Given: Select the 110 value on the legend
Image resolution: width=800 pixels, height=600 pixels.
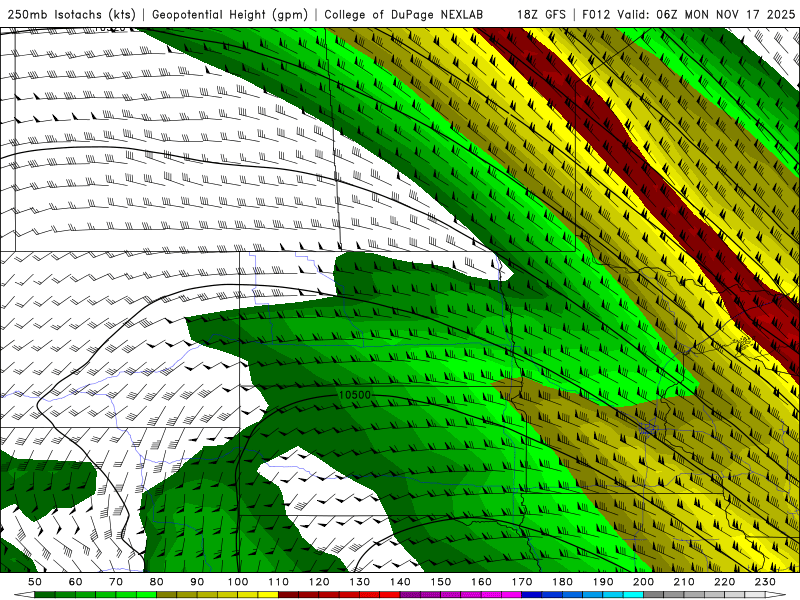Looking at the screenshot, I should point(279,582).
